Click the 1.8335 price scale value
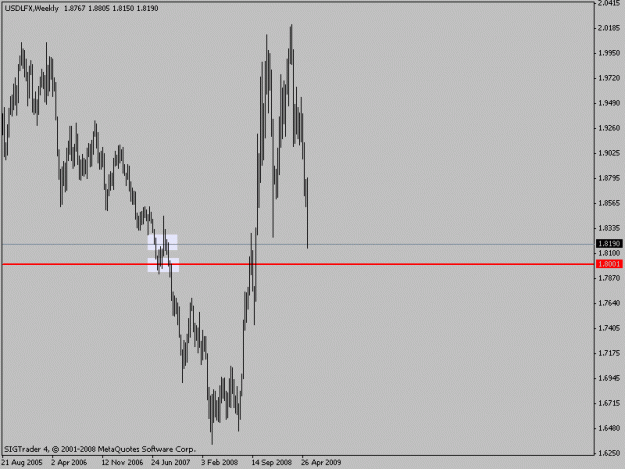The width and height of the screenshot is (625, 469). tap(609, 228)
